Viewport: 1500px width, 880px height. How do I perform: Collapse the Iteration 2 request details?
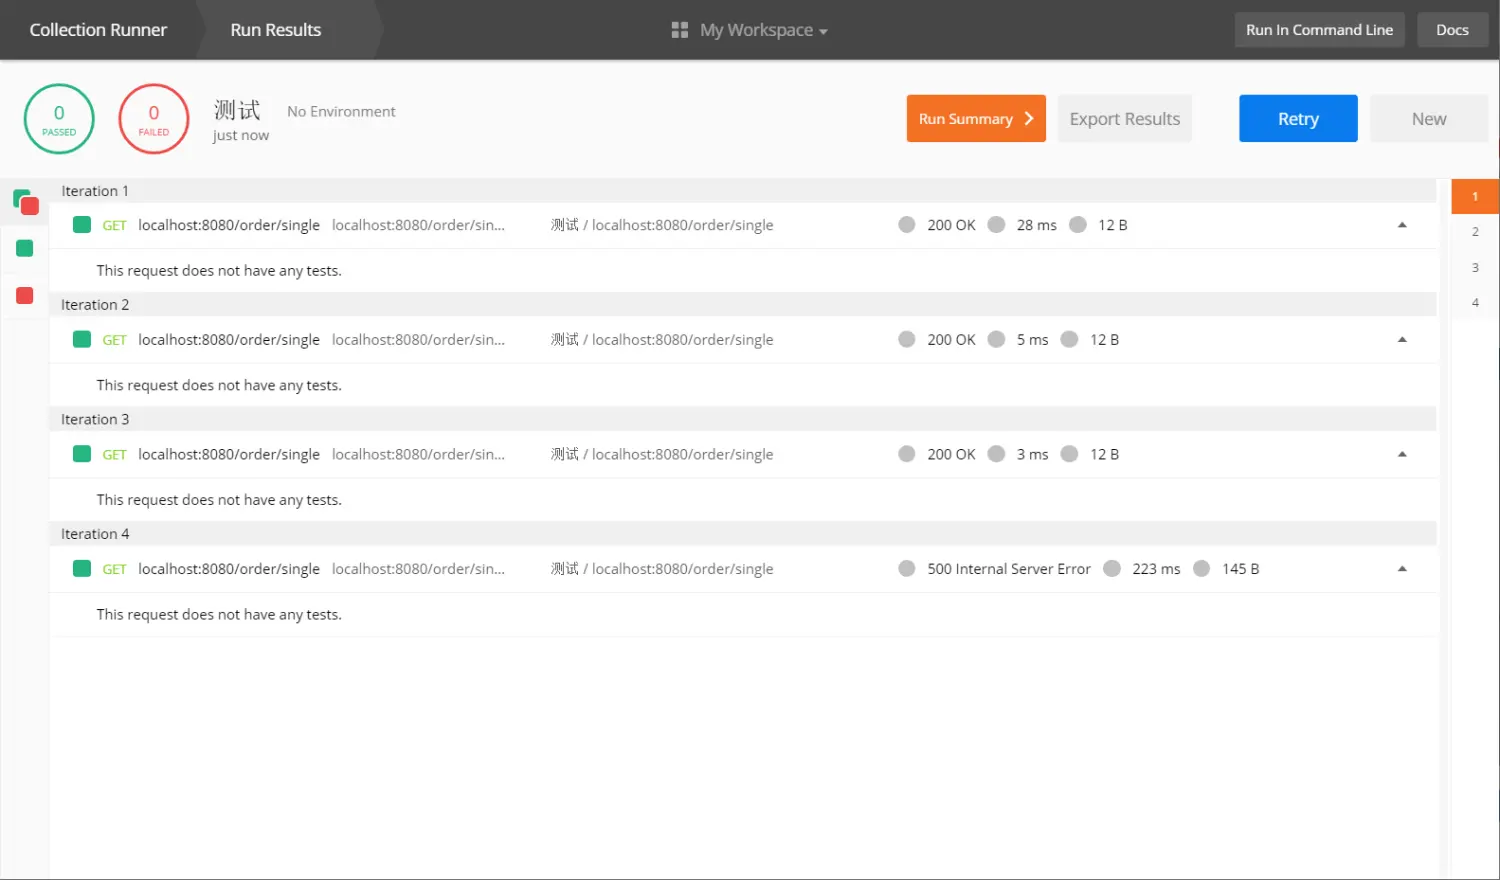click(x=1402, y=340)
